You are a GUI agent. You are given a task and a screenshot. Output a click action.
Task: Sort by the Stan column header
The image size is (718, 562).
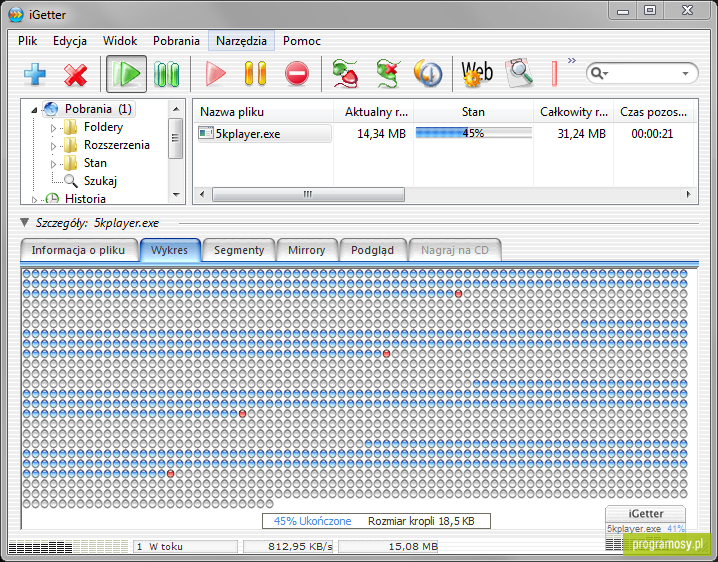click(x=473, y=112)
